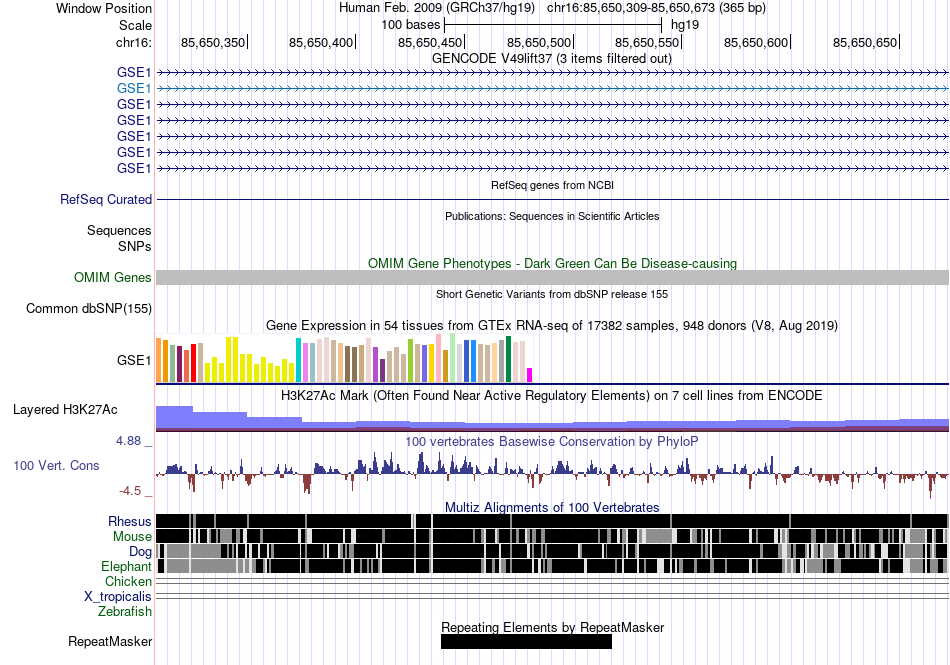
Task: Open the H3K27Ac Mark track title
Action: click(552, 395)
